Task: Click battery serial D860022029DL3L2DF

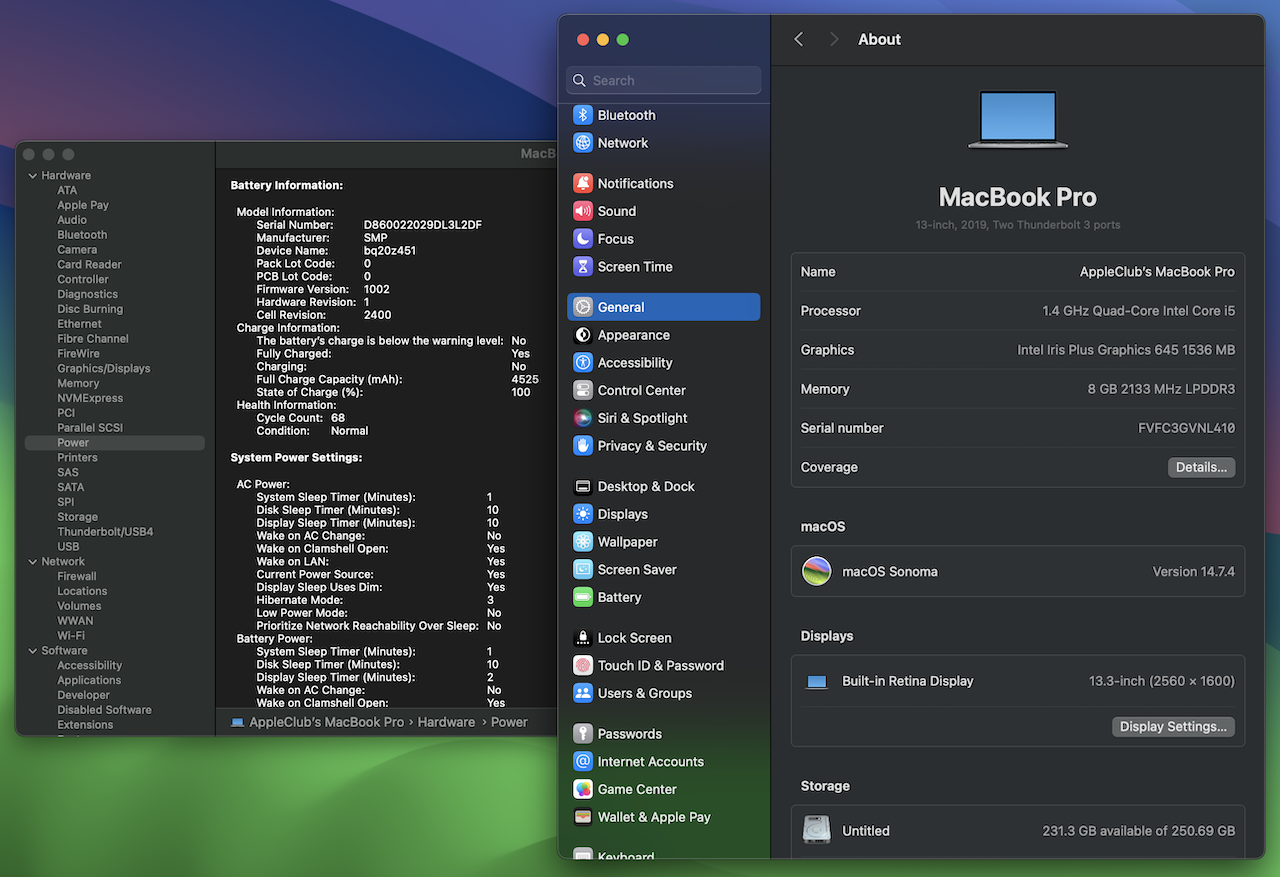Action: (423, 225)
